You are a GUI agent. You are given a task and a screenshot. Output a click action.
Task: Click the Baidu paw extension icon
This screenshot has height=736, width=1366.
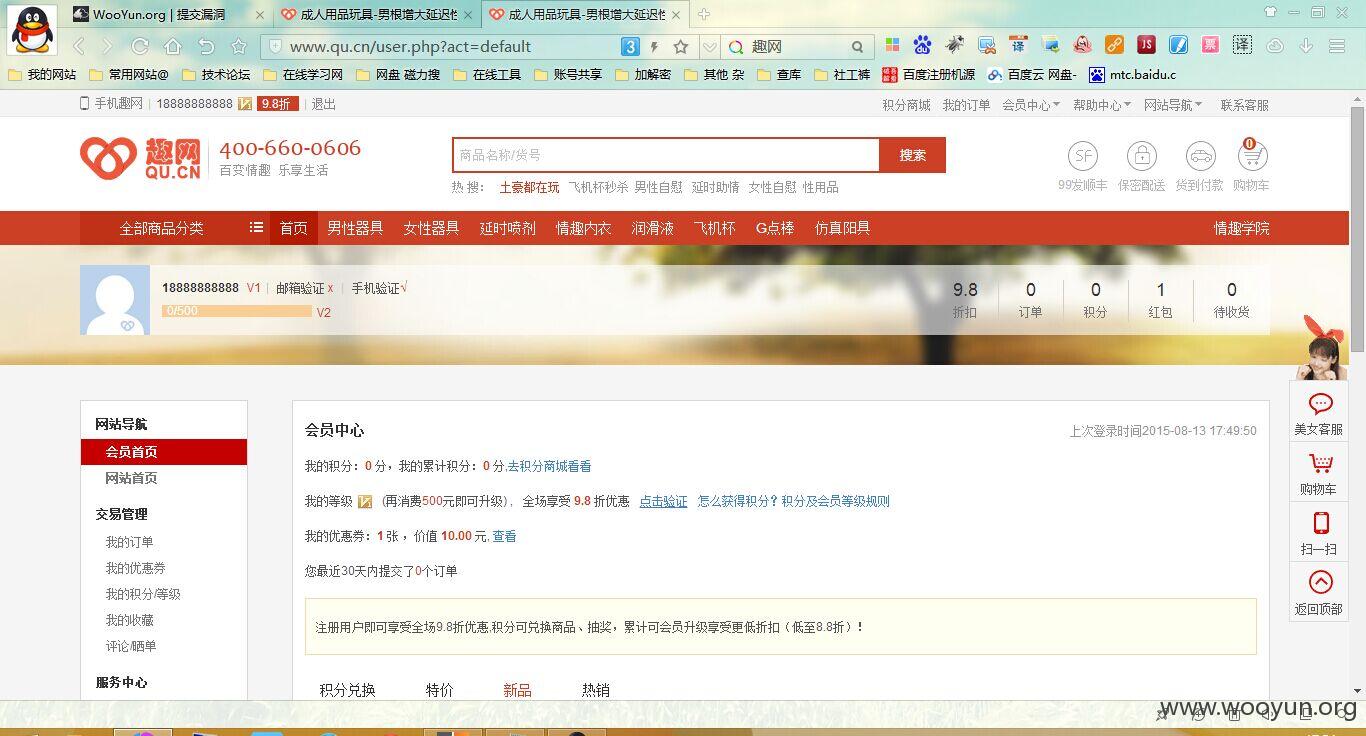922,45
